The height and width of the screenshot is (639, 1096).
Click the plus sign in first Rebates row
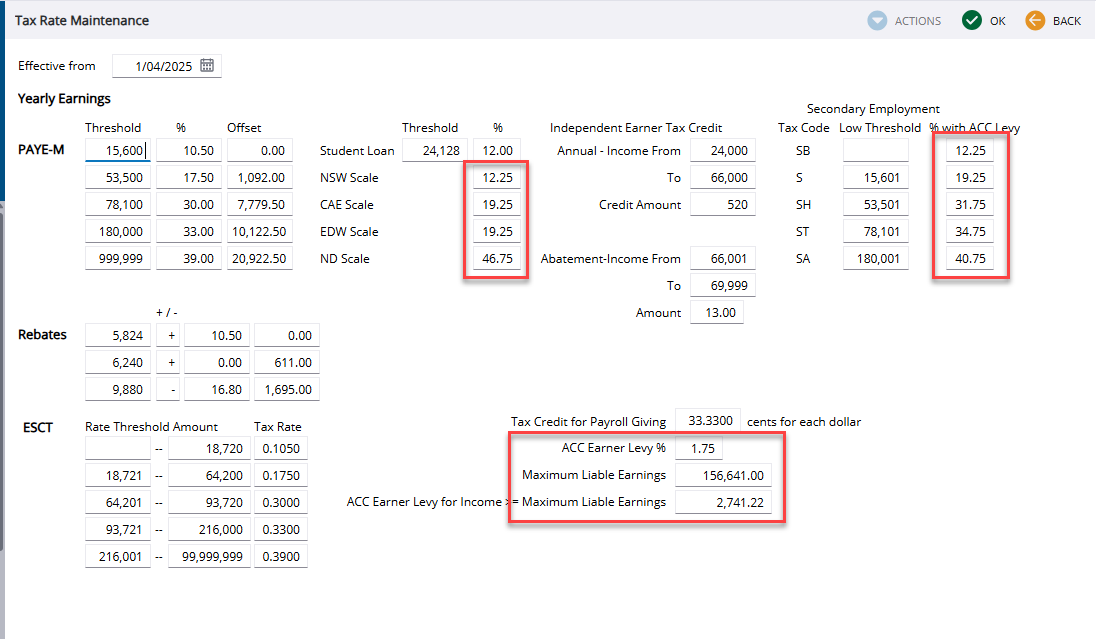point(171,336)
